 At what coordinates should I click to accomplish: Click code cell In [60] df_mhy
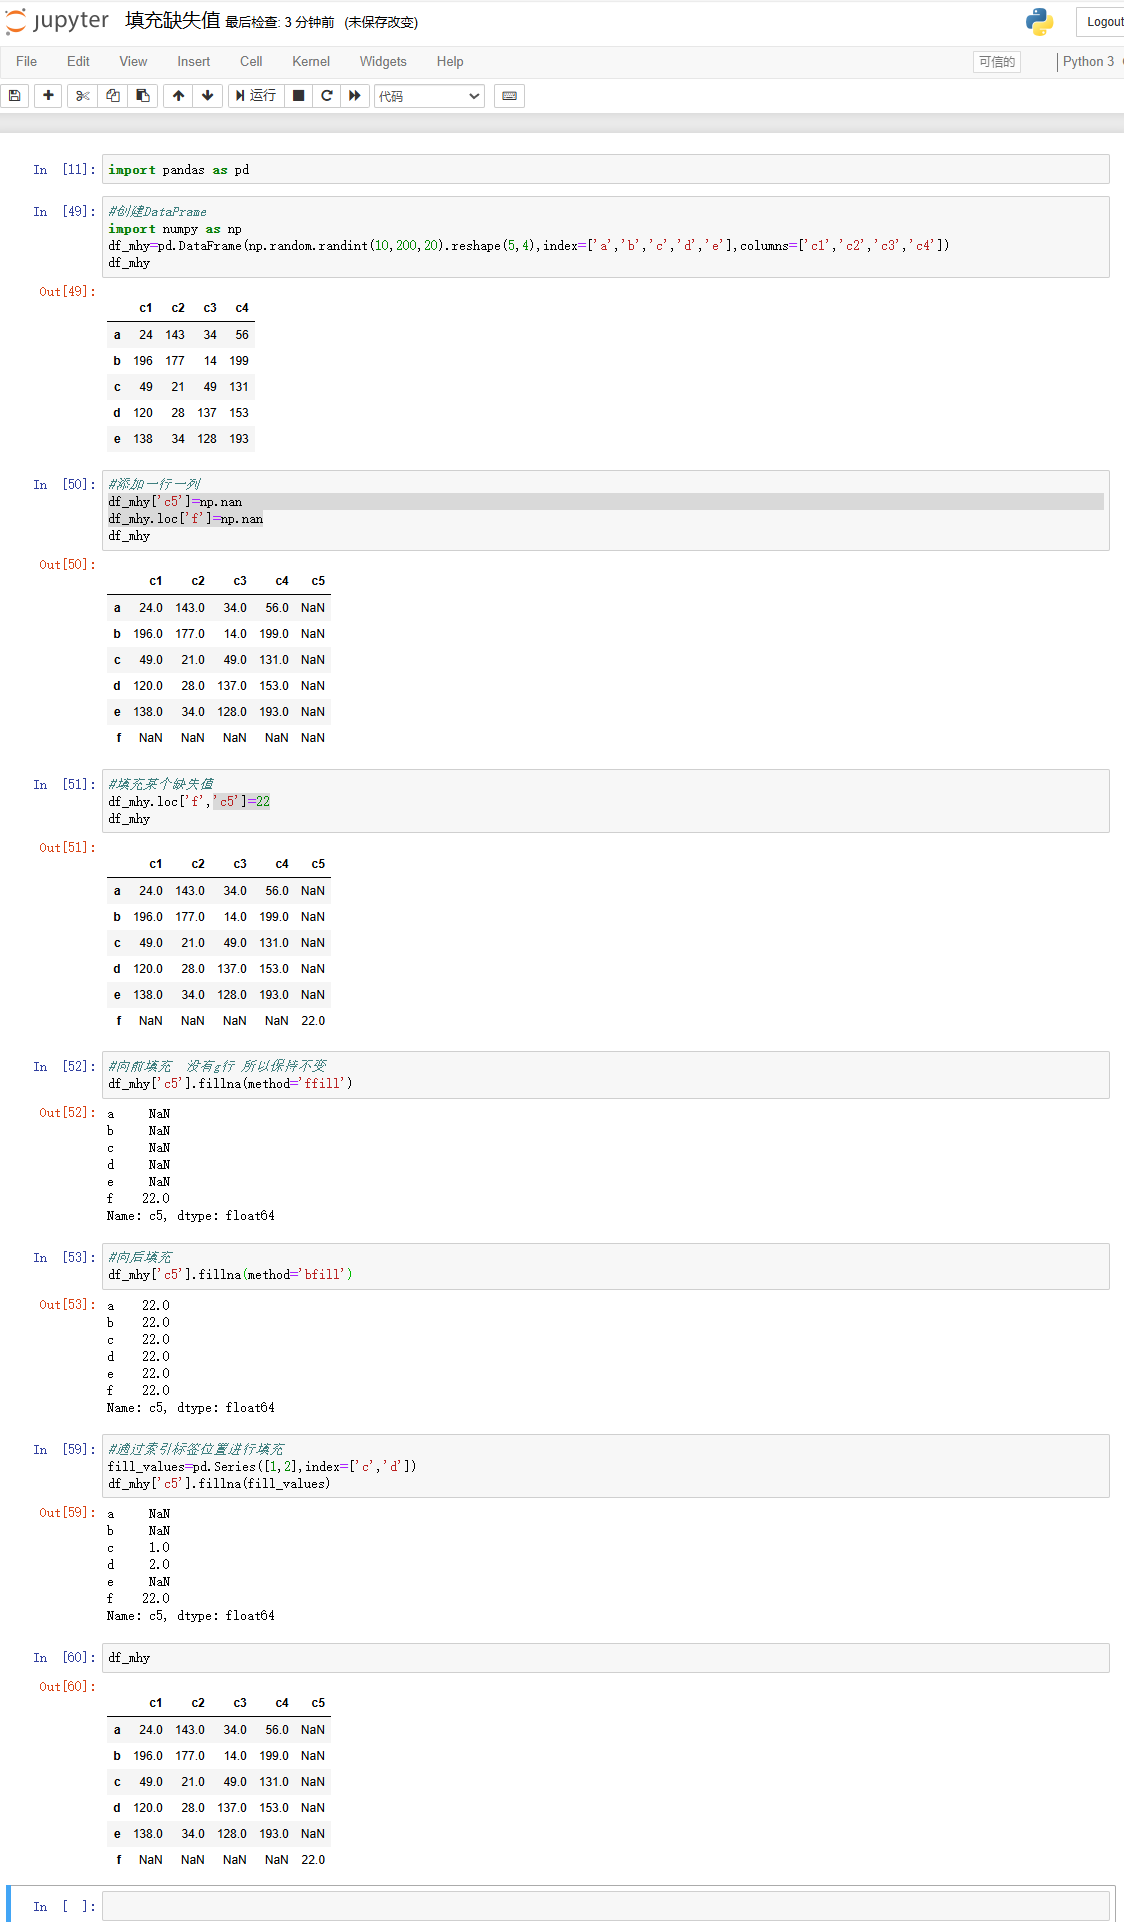[605, 1657]
